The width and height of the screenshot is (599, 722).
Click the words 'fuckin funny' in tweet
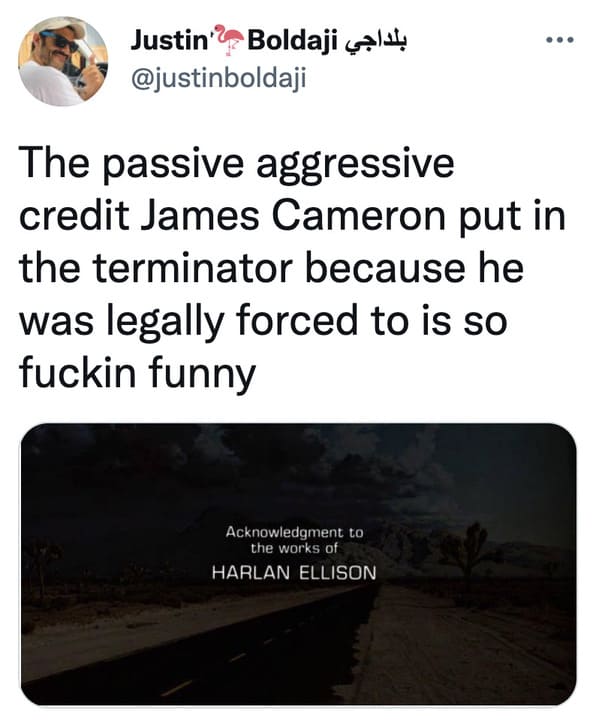(x=137, y=373)
